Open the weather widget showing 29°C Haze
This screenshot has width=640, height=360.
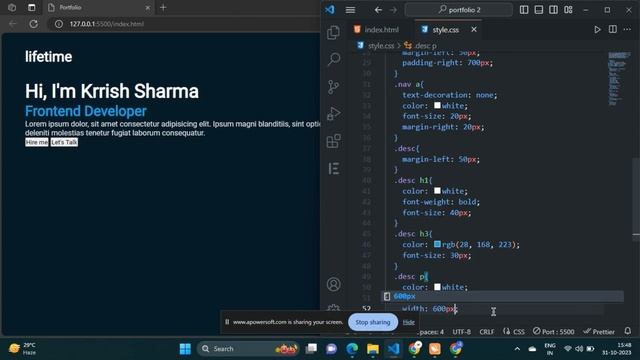click(x=23, y=349)
